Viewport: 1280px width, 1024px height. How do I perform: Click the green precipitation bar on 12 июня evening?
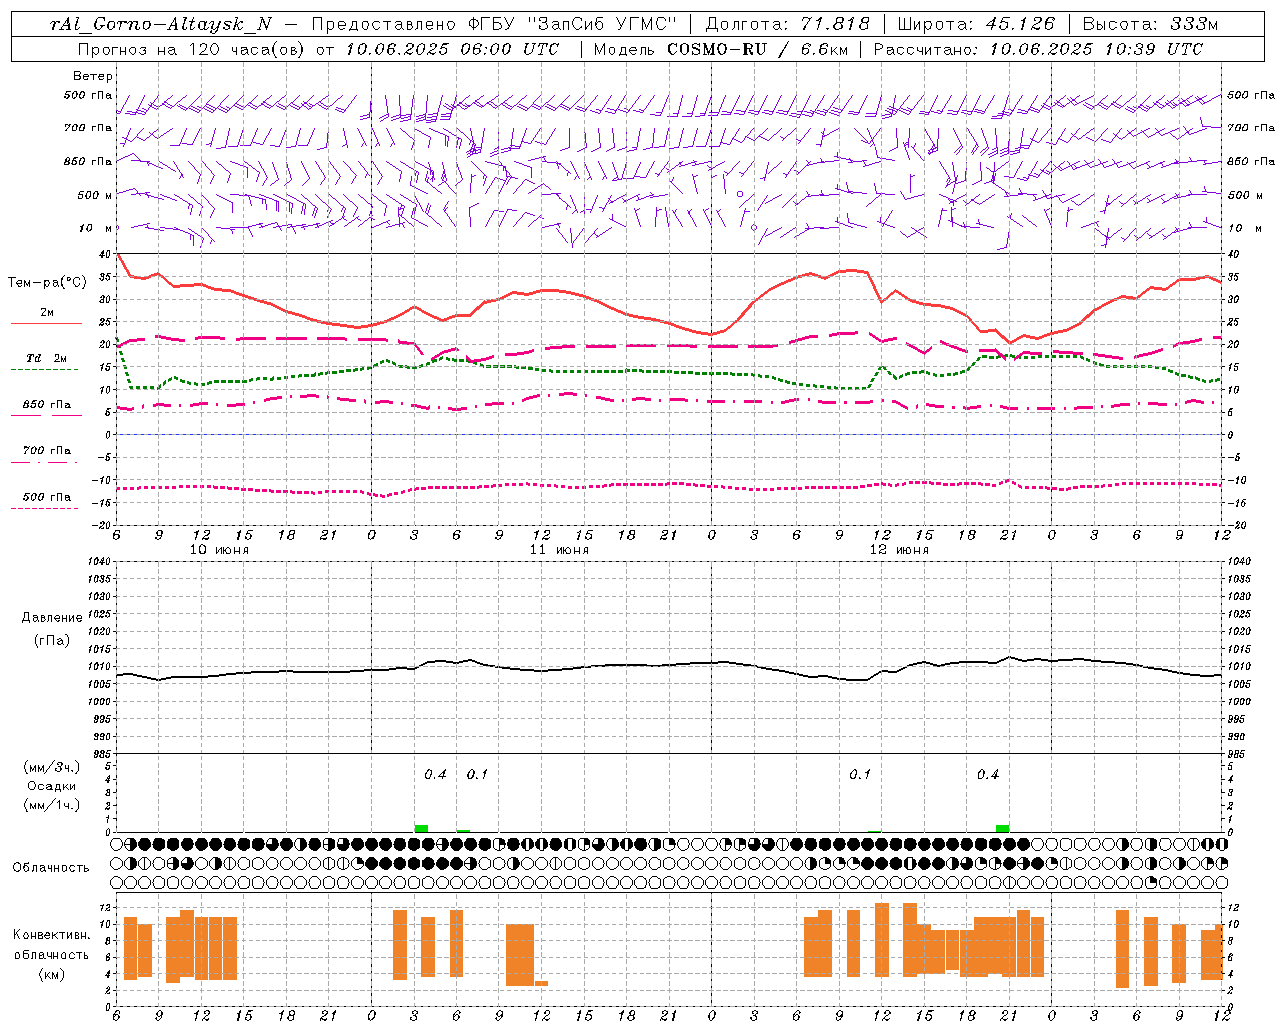(1002, 828)
